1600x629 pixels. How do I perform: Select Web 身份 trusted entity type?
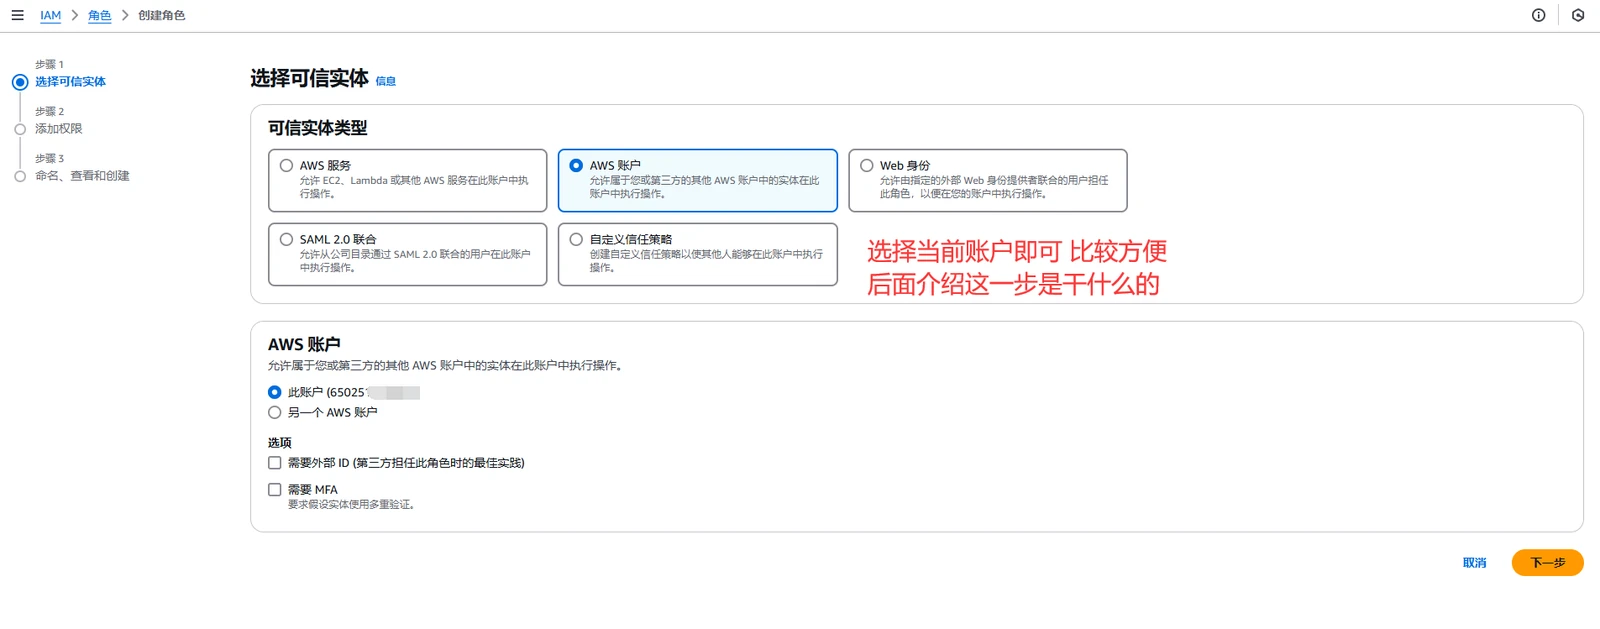987,180
